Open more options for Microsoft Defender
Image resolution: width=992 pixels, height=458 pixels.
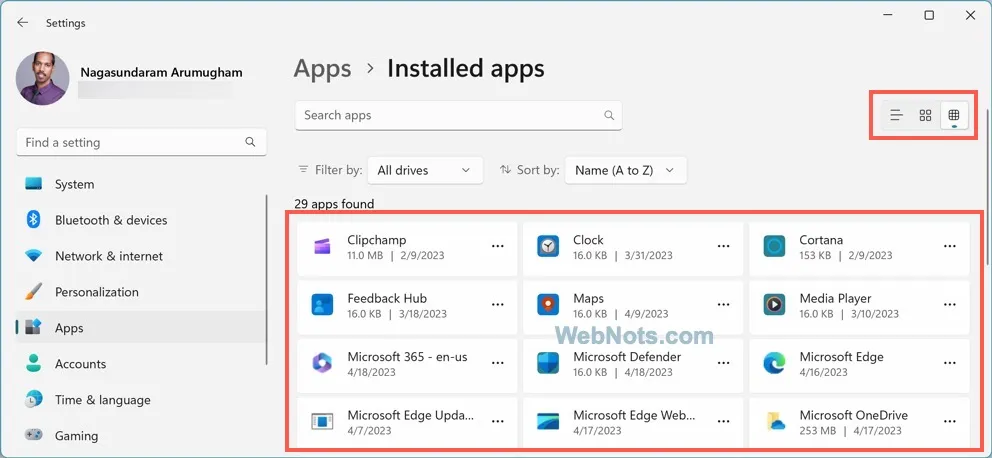coord(724,363)
